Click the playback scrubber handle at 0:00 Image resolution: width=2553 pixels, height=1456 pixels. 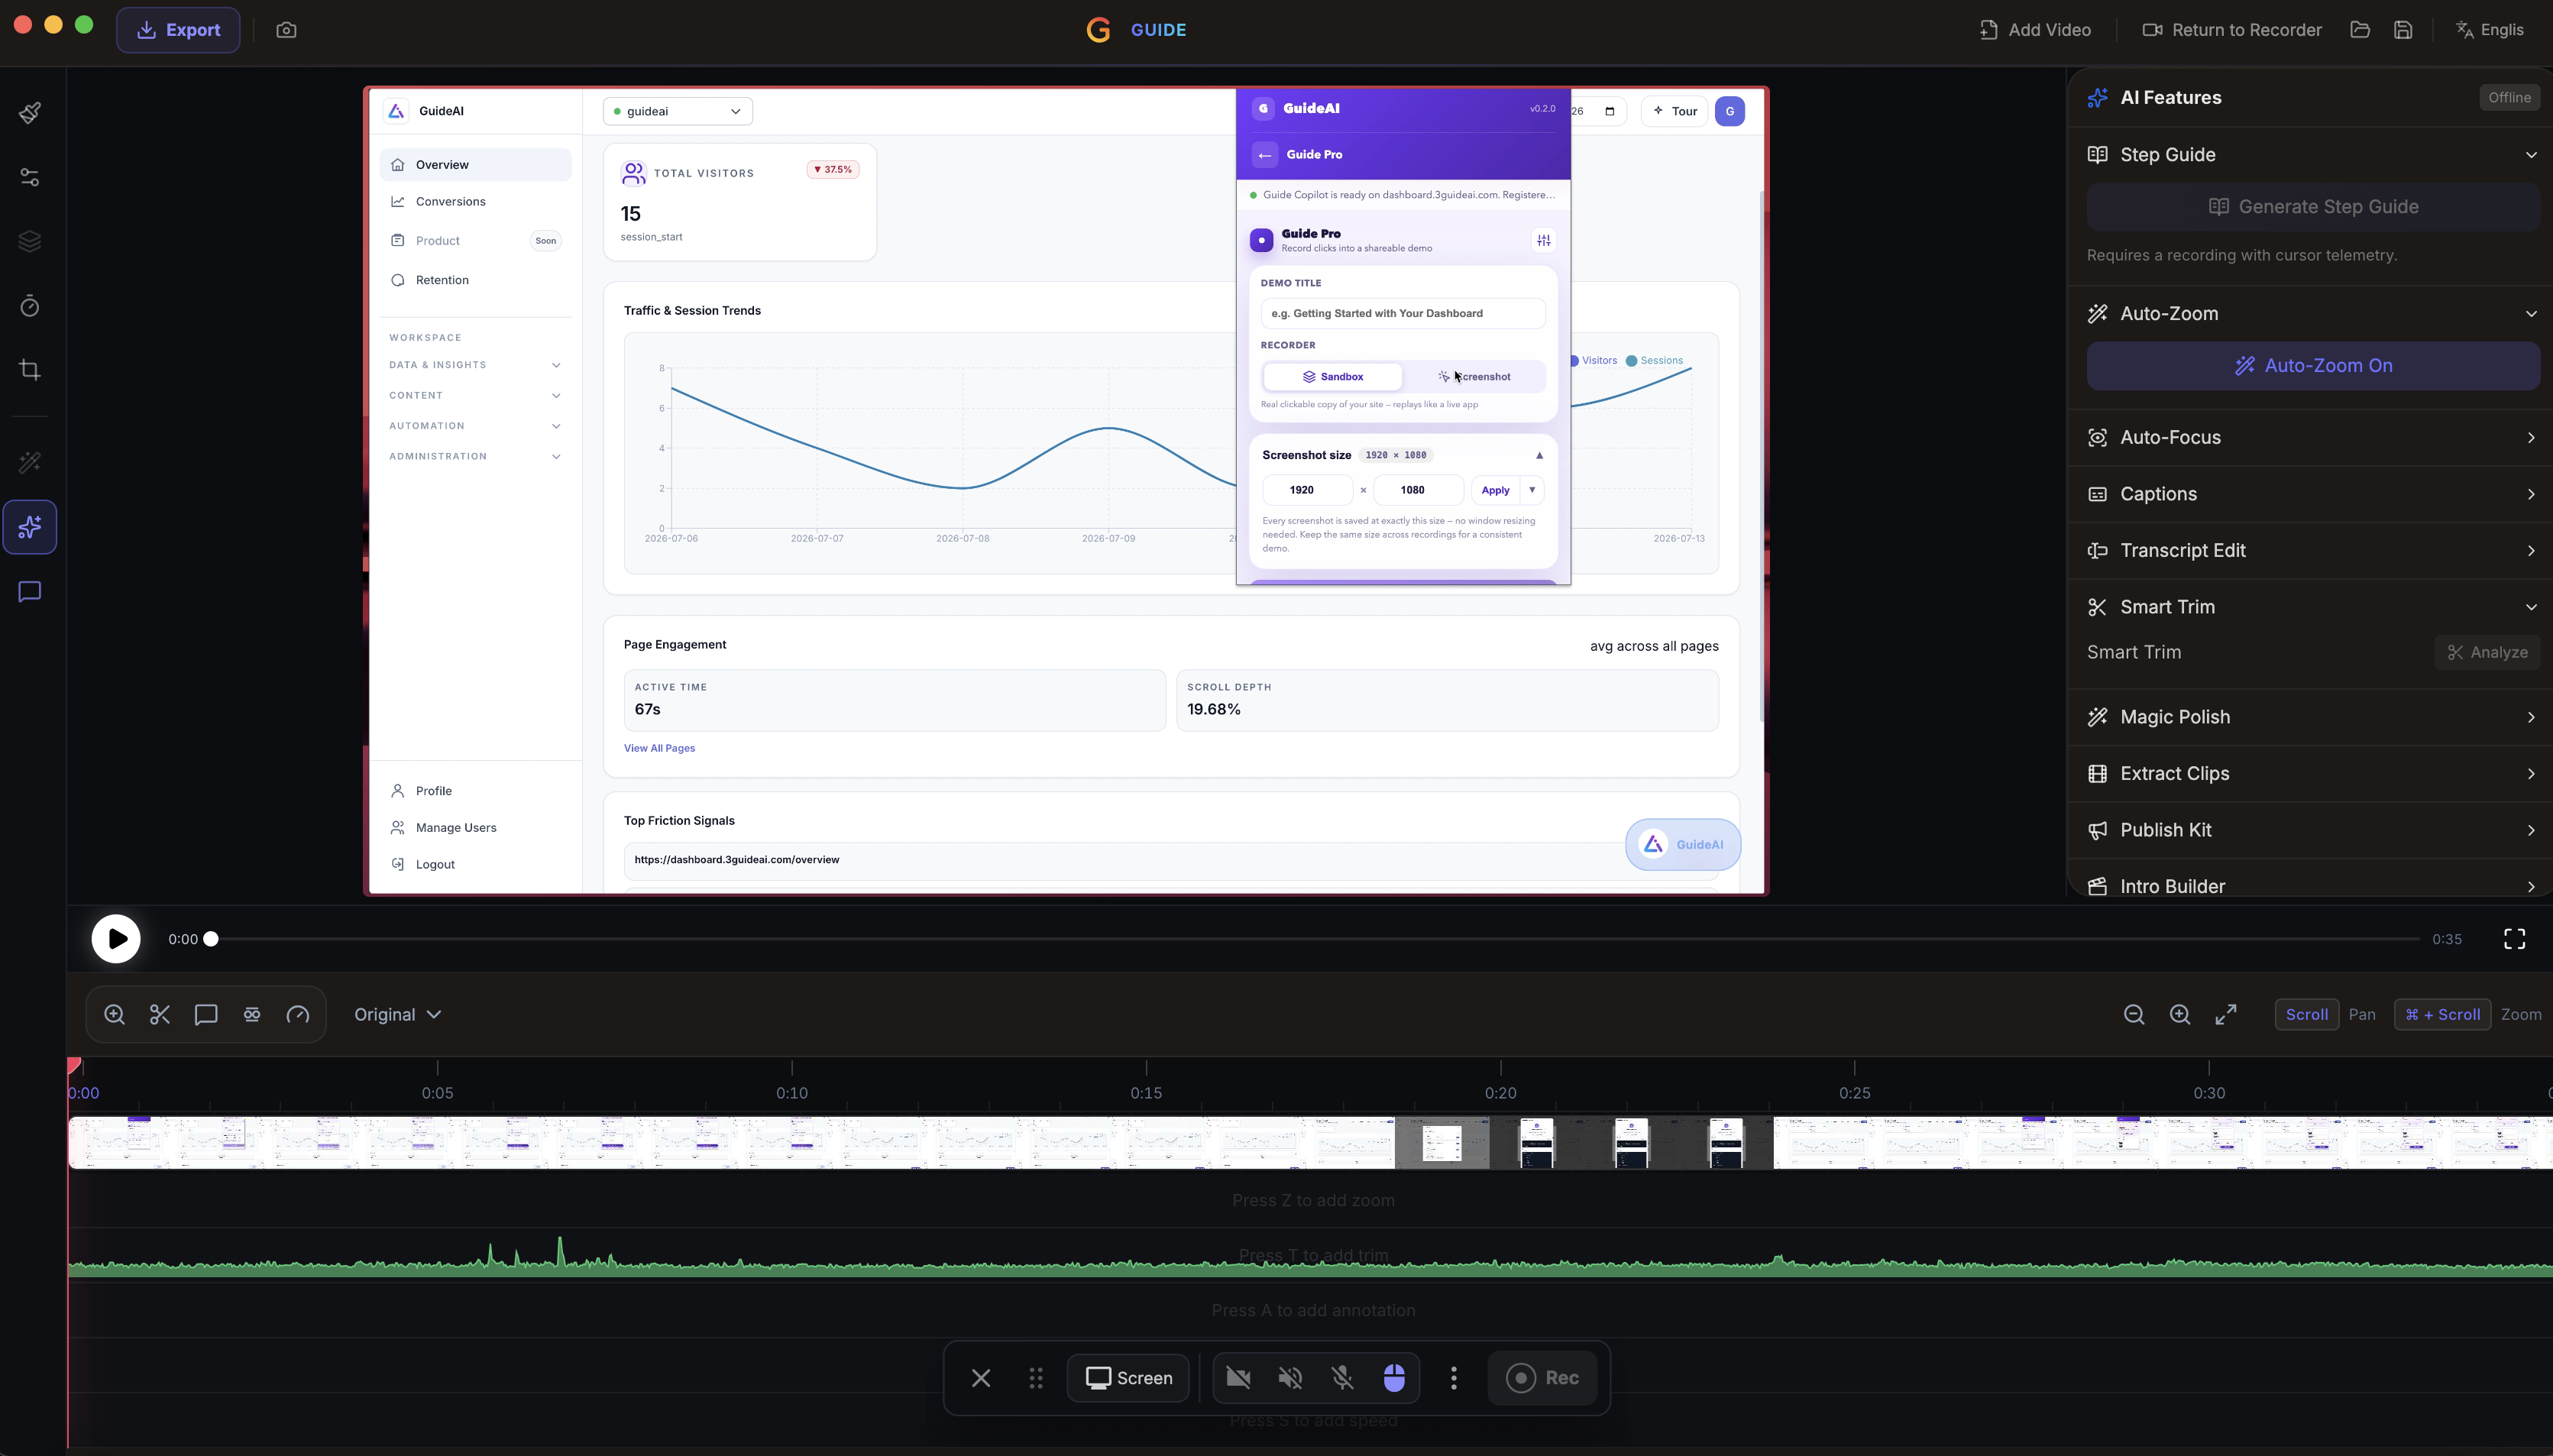[x=211, y=939]
